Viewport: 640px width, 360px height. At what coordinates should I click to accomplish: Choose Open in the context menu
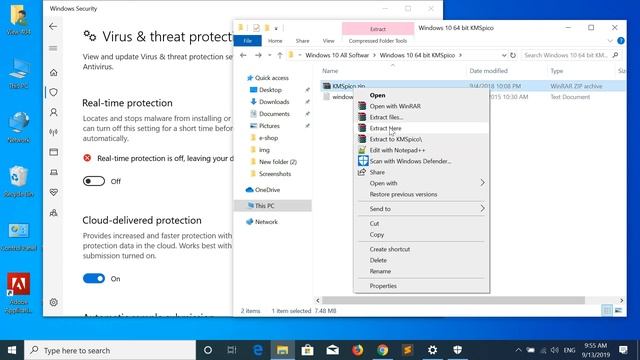pyautogui.click(x=421, y=95)
